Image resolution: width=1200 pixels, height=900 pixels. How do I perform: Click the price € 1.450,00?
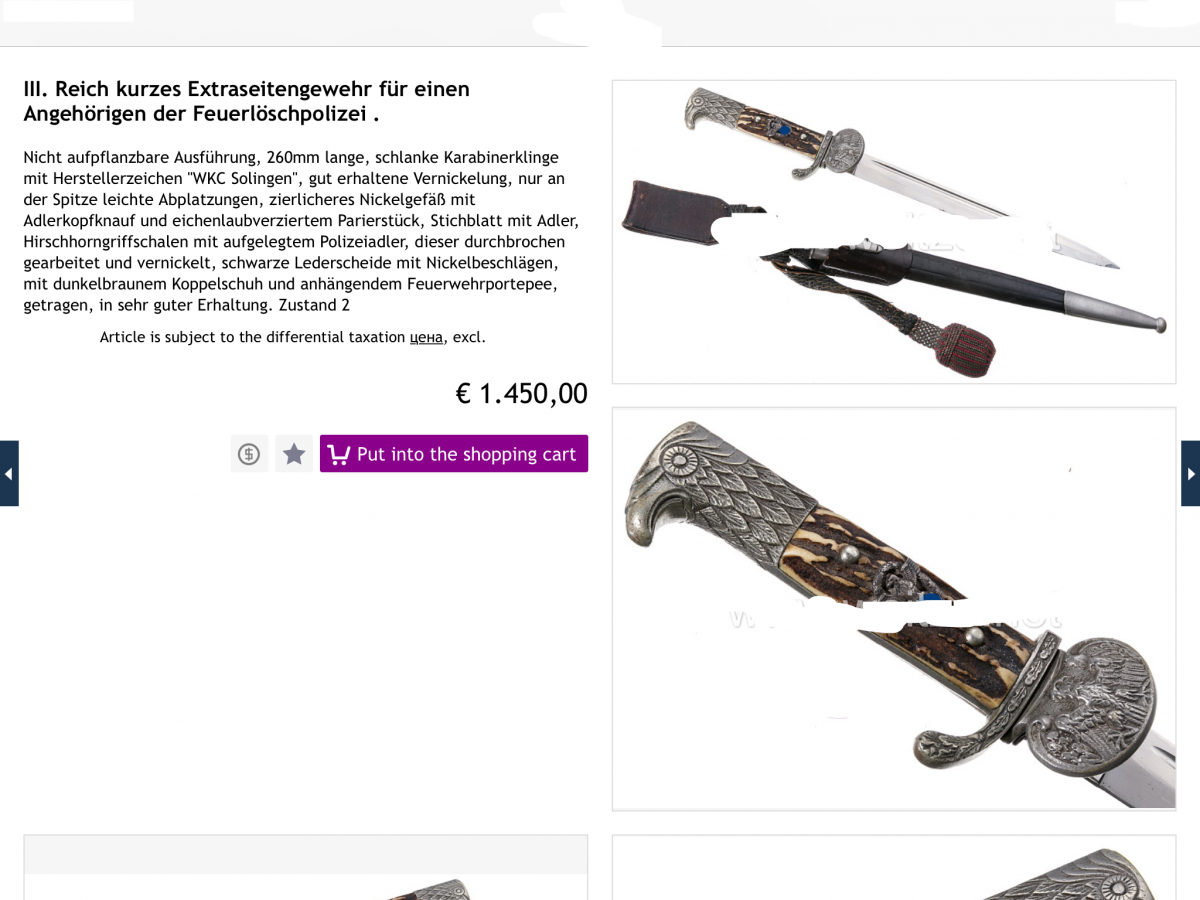[522, 393]
